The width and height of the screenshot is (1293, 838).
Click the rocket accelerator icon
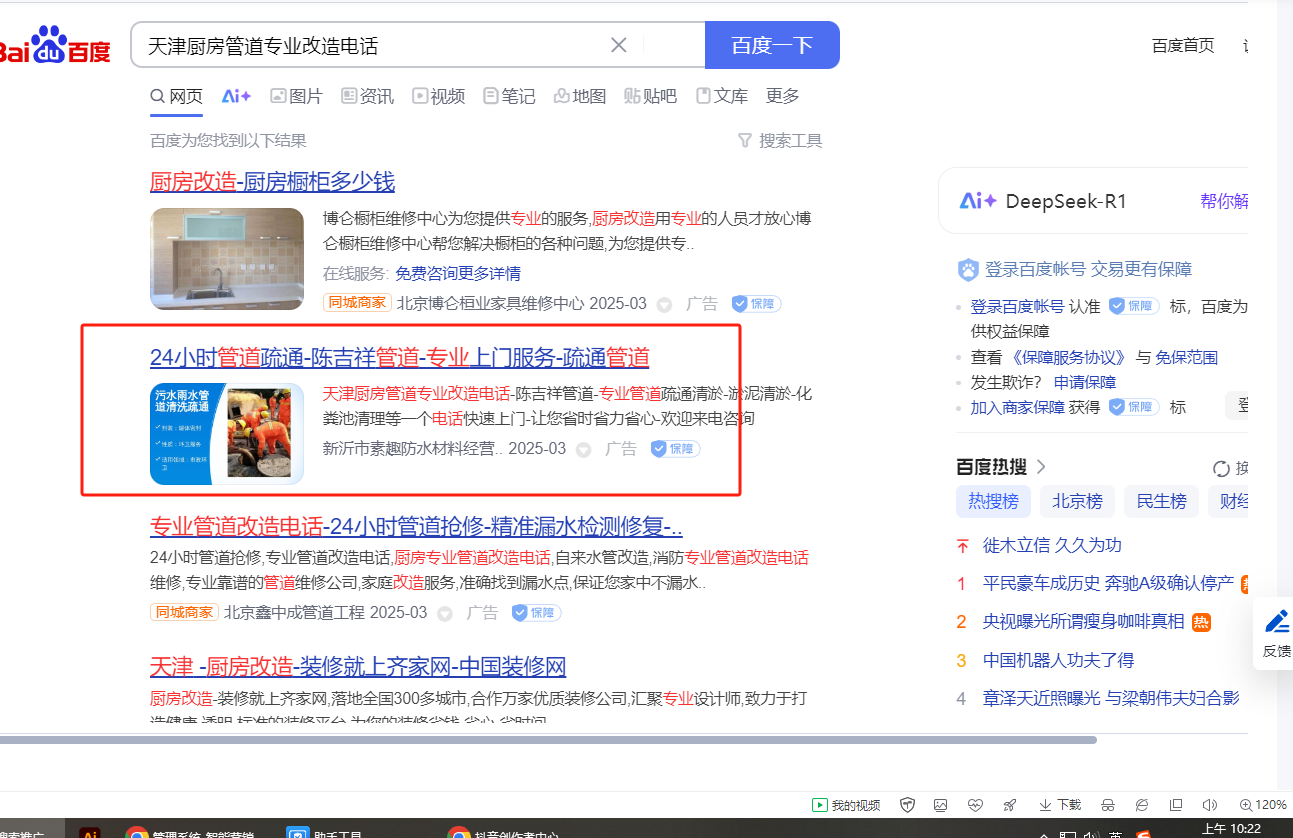point(1010,805)
